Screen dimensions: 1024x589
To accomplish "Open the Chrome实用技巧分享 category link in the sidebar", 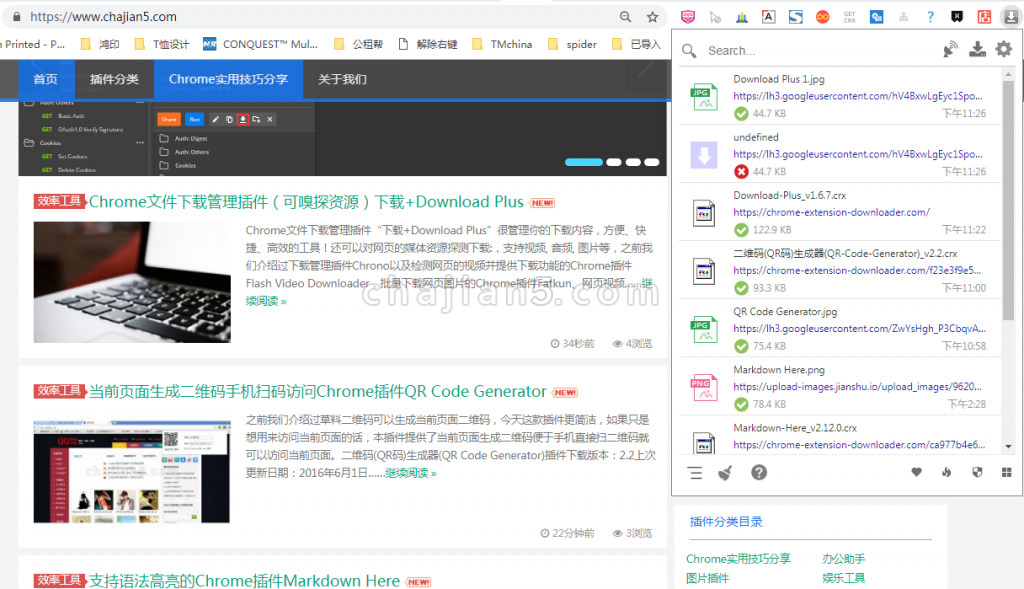I will [x=739, y=559].
